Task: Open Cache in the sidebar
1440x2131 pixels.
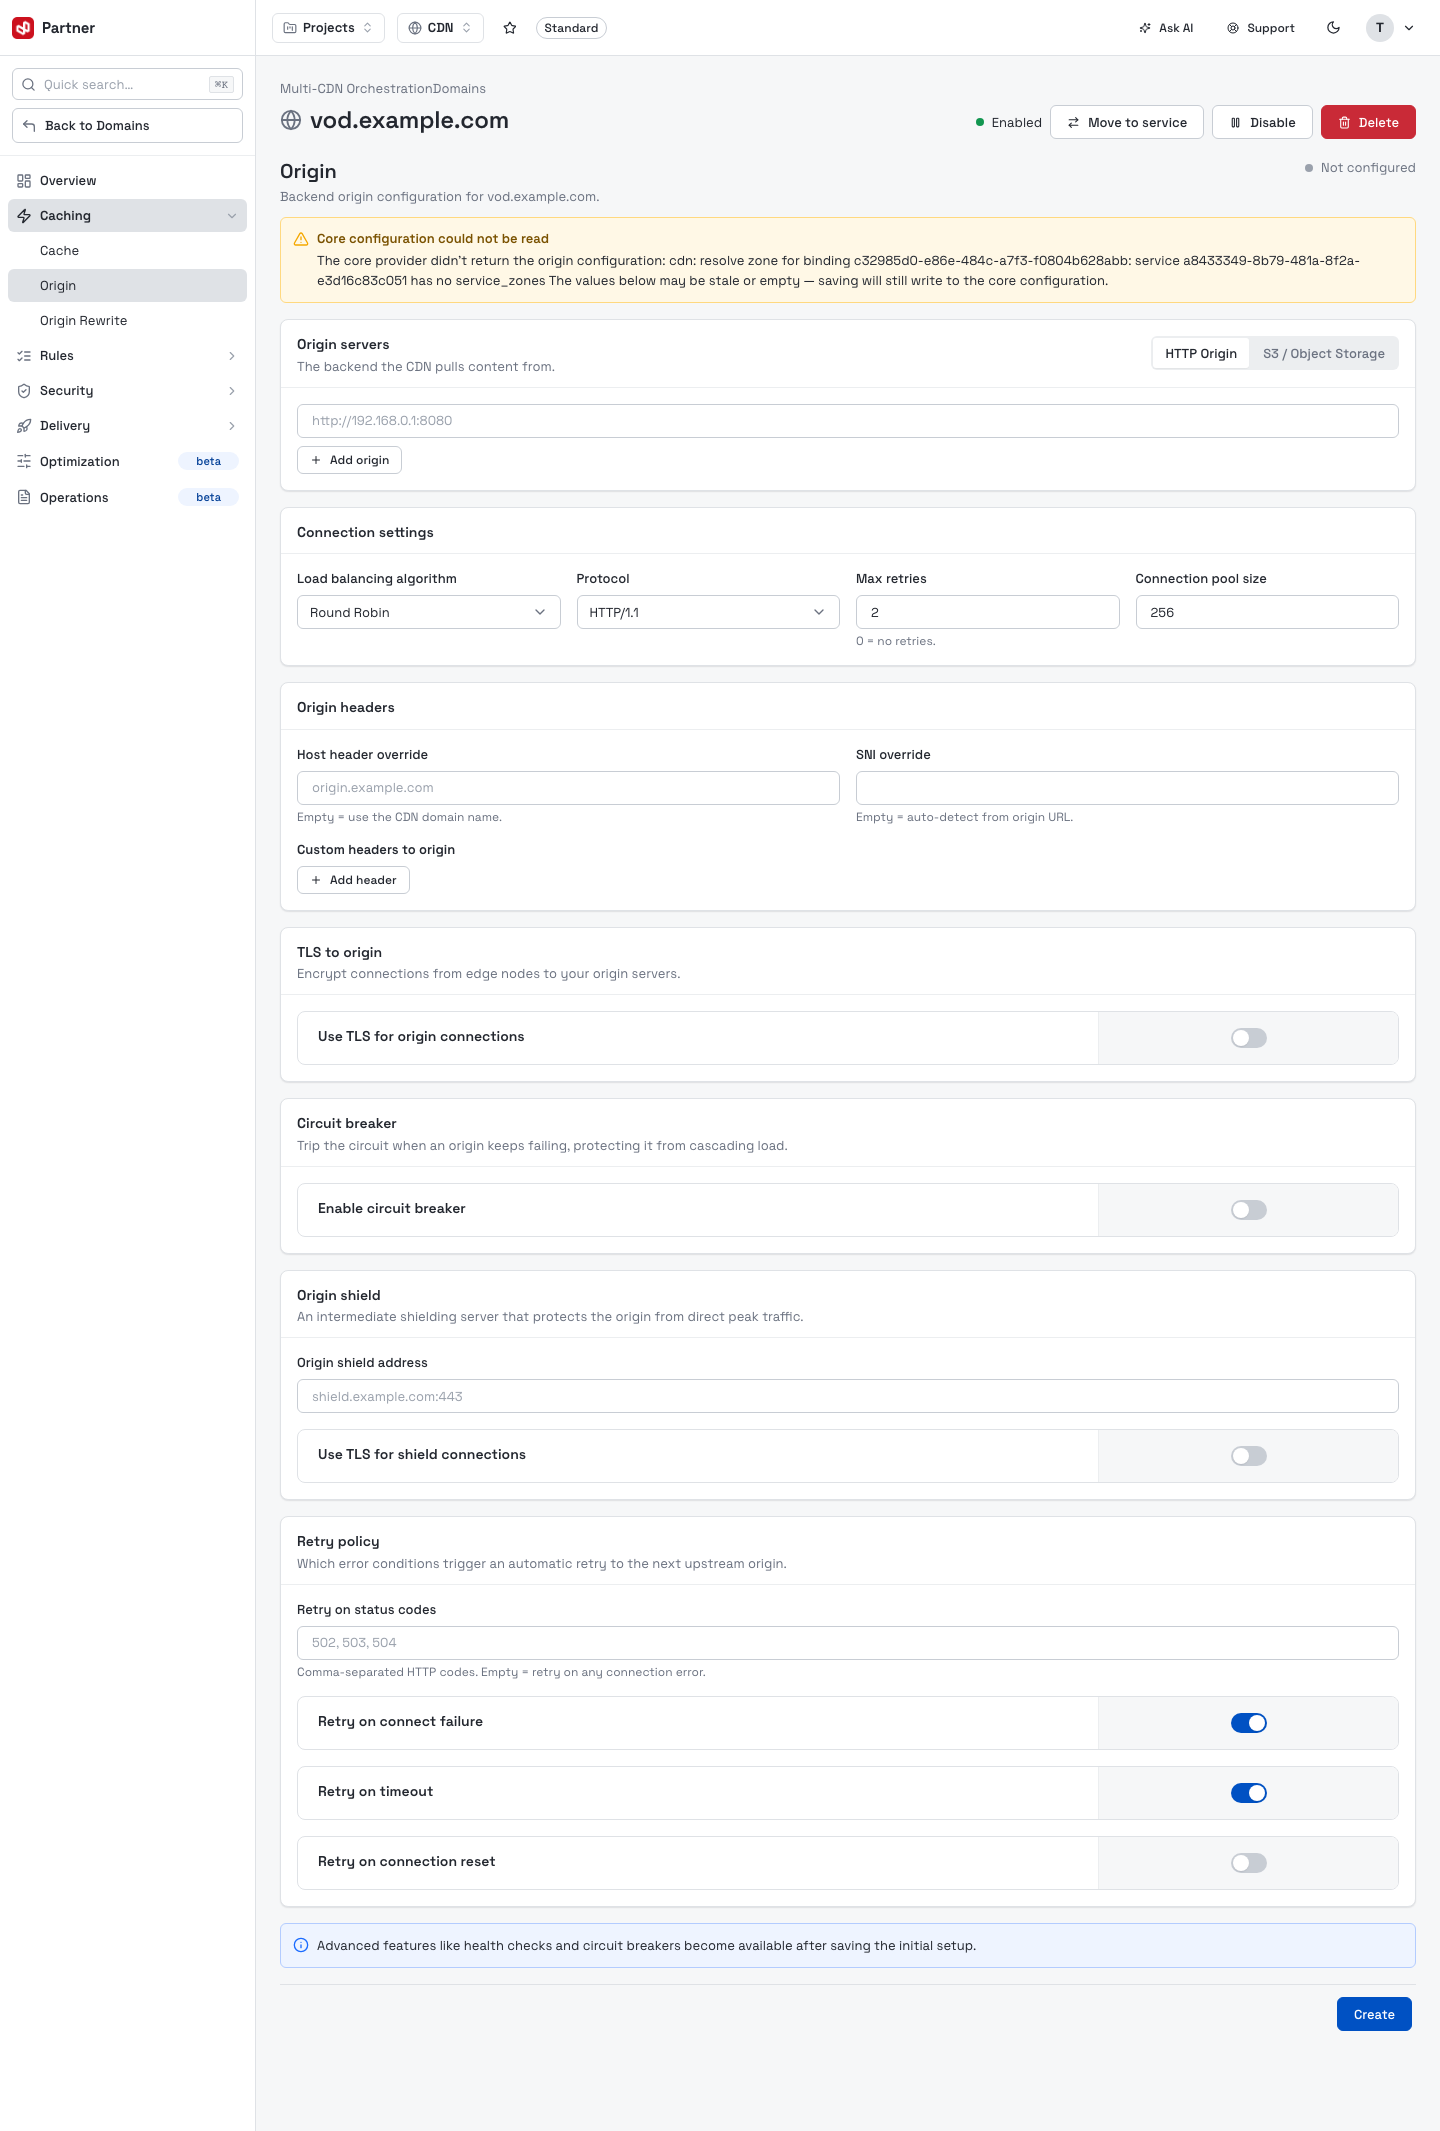Action: point(127,251)
